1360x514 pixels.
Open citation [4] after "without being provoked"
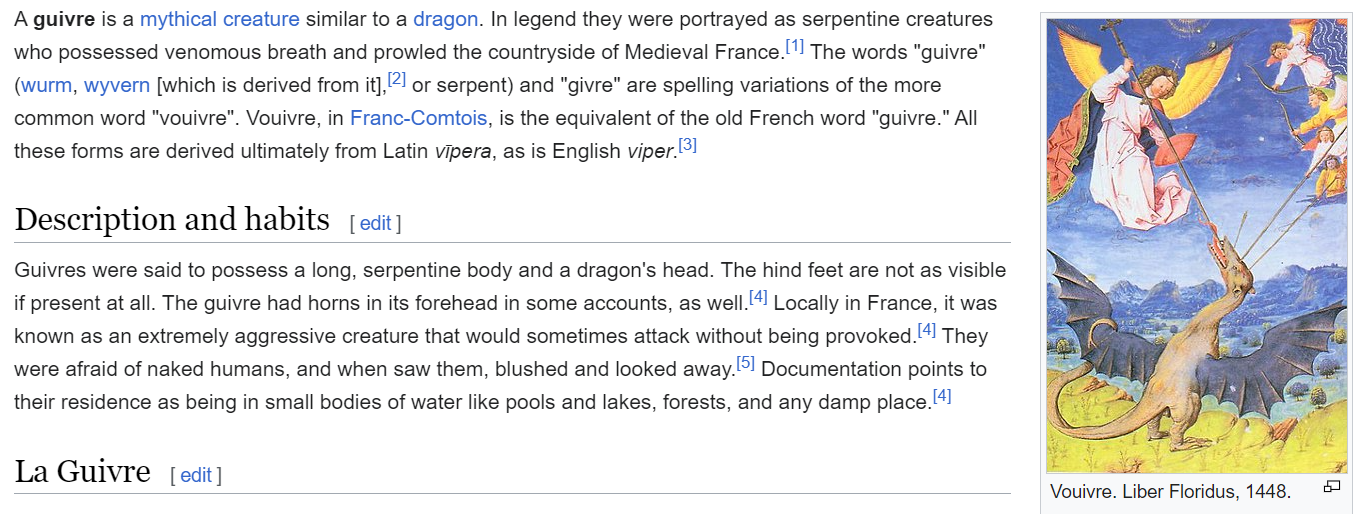point(927,330)
